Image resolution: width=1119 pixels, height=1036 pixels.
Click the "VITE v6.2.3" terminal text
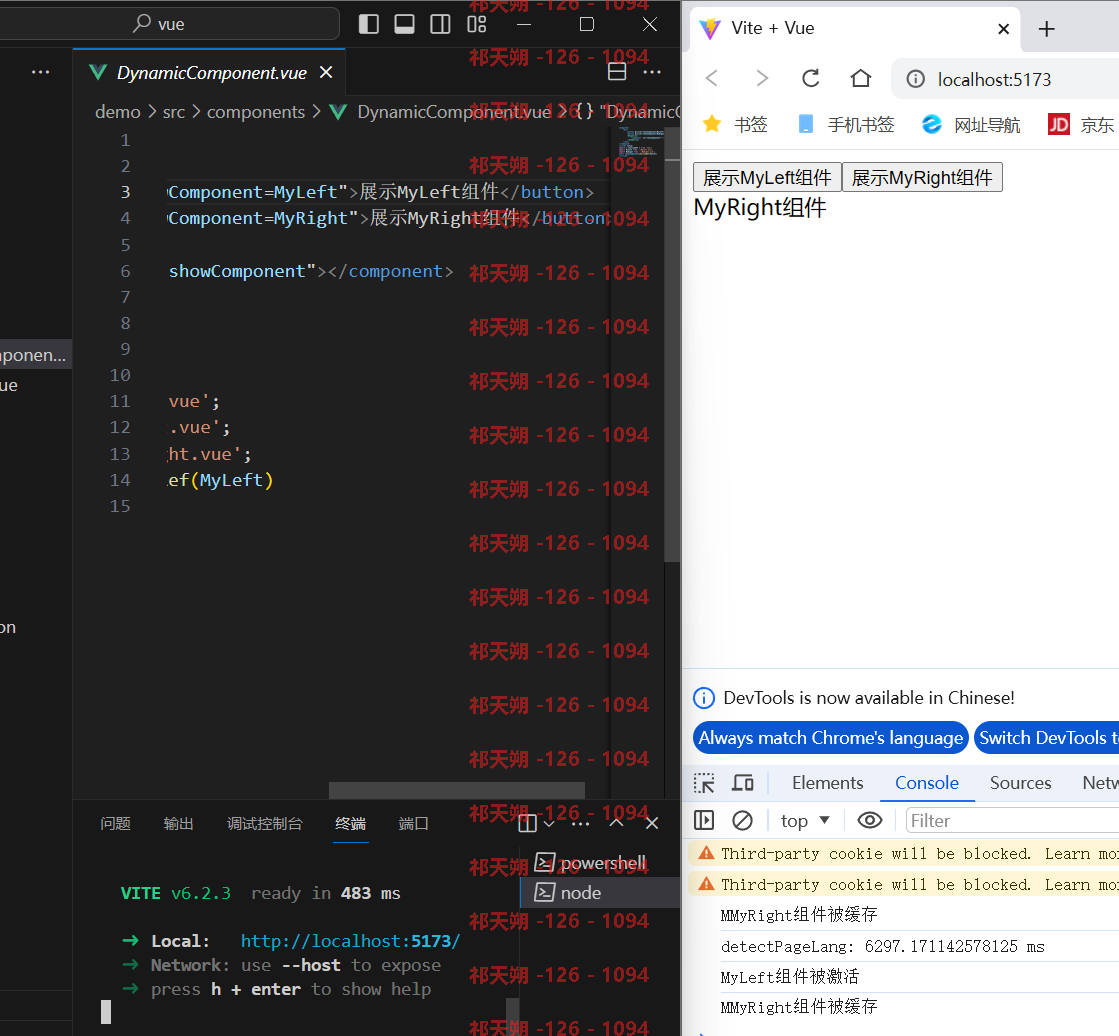click(x=176, y=893)
